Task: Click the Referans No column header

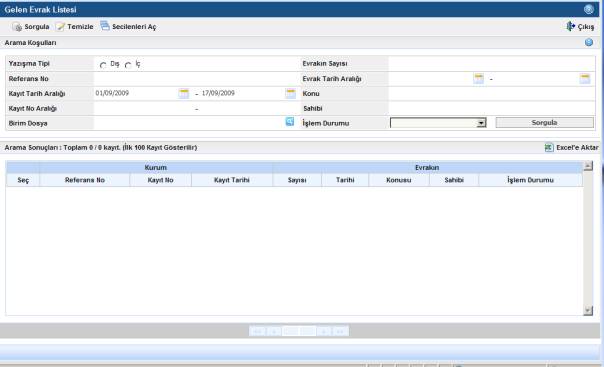Action: coord(85,180)
